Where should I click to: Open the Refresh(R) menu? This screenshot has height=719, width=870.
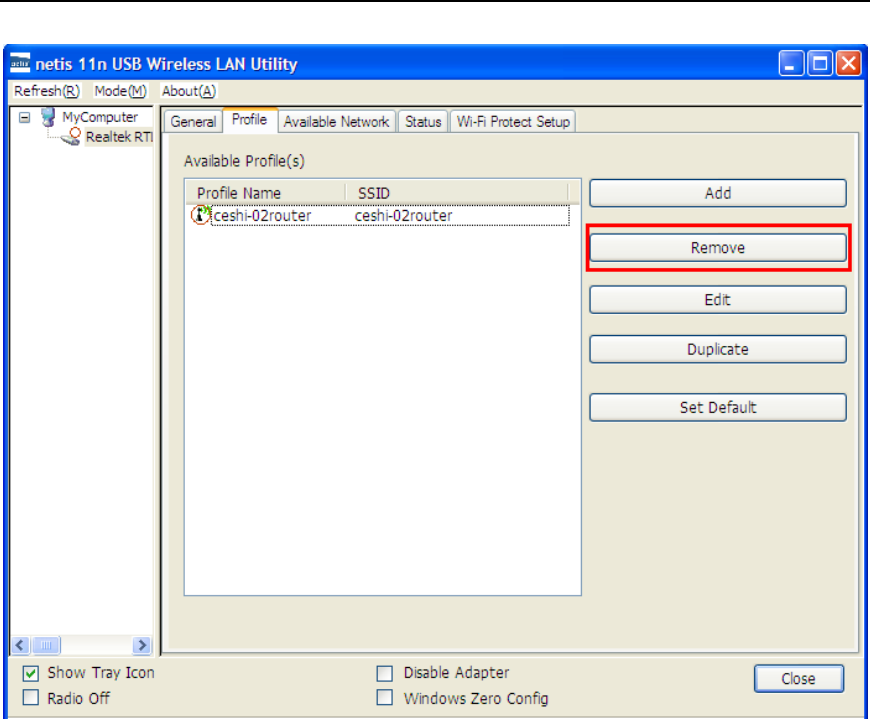tap(47, 91)
